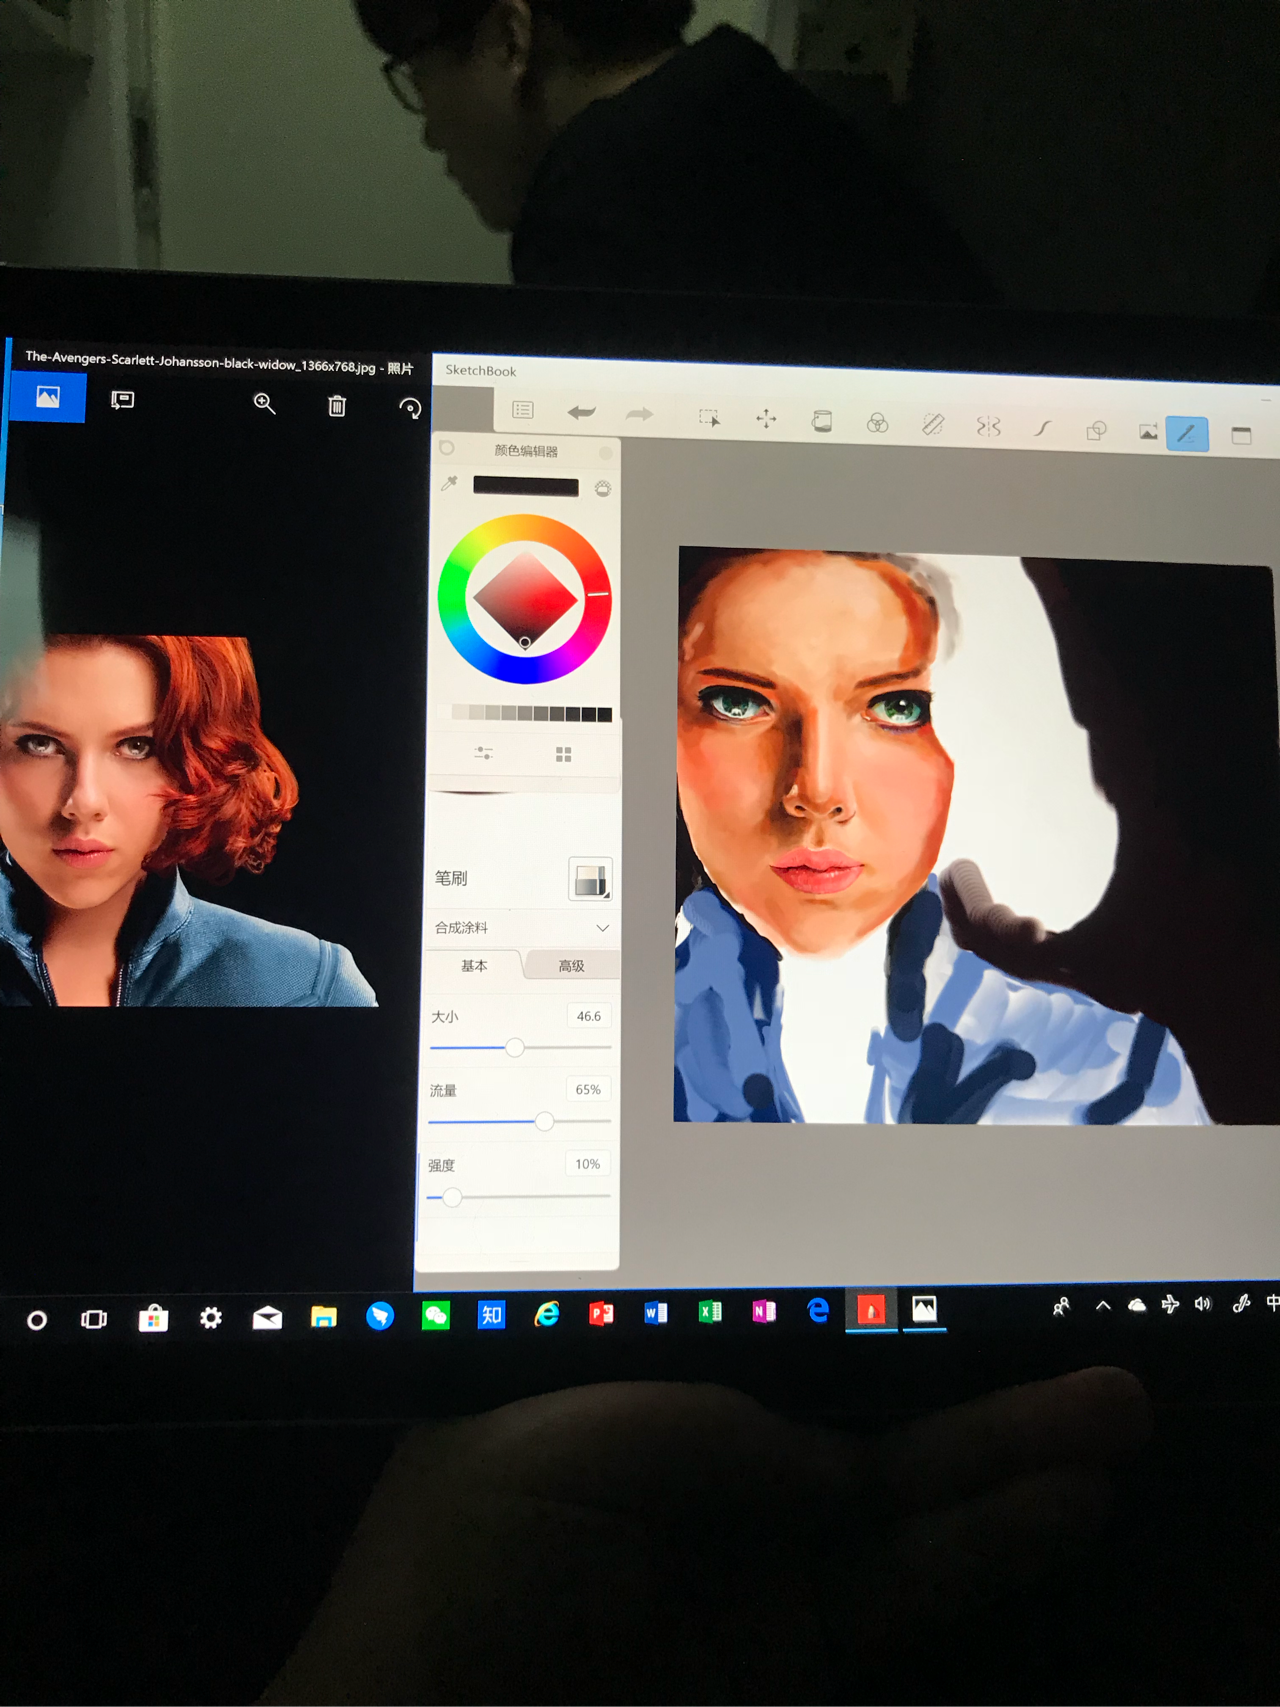Switch to the 高级 advanced tab

[x=571, y=966]
